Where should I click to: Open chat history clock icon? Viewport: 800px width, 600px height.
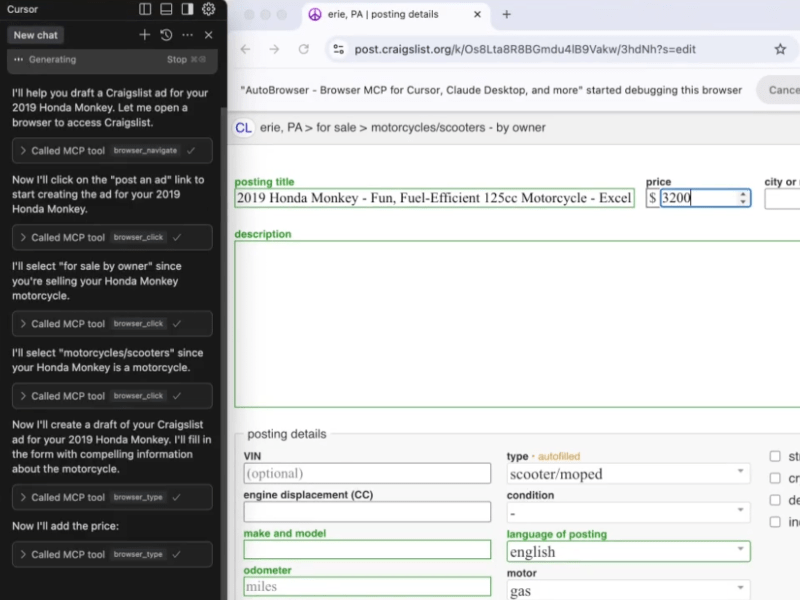pos(166,35)
